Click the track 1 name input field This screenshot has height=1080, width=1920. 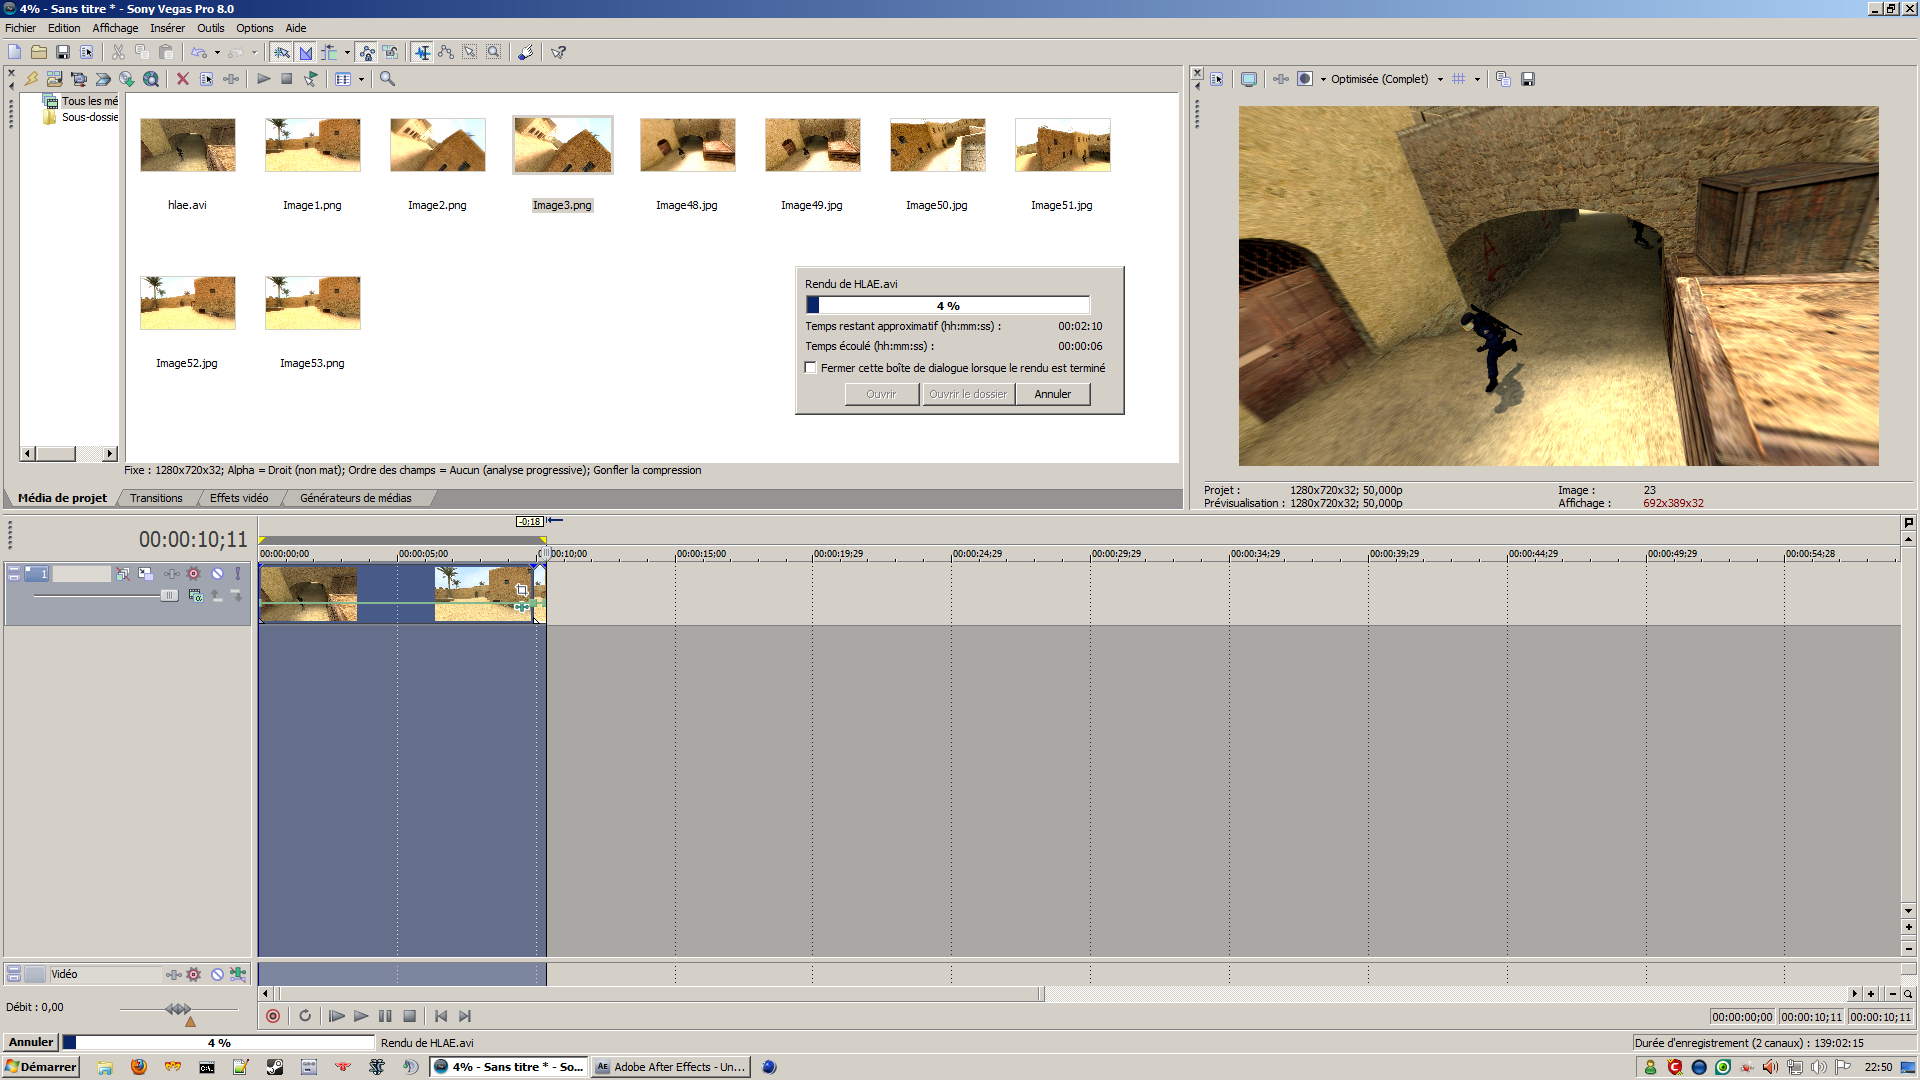pos(82,574)
